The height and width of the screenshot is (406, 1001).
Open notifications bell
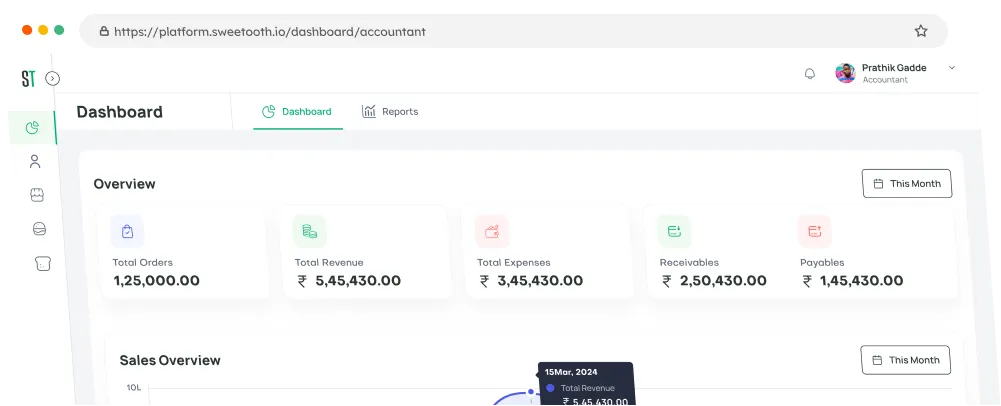809,73
